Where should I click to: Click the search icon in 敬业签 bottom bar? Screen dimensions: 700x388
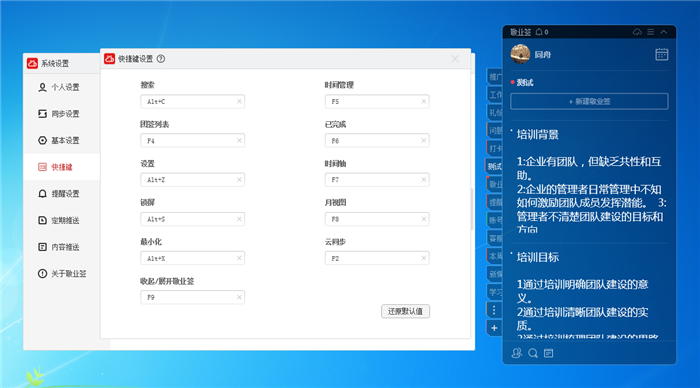click(x=533, y=353)
